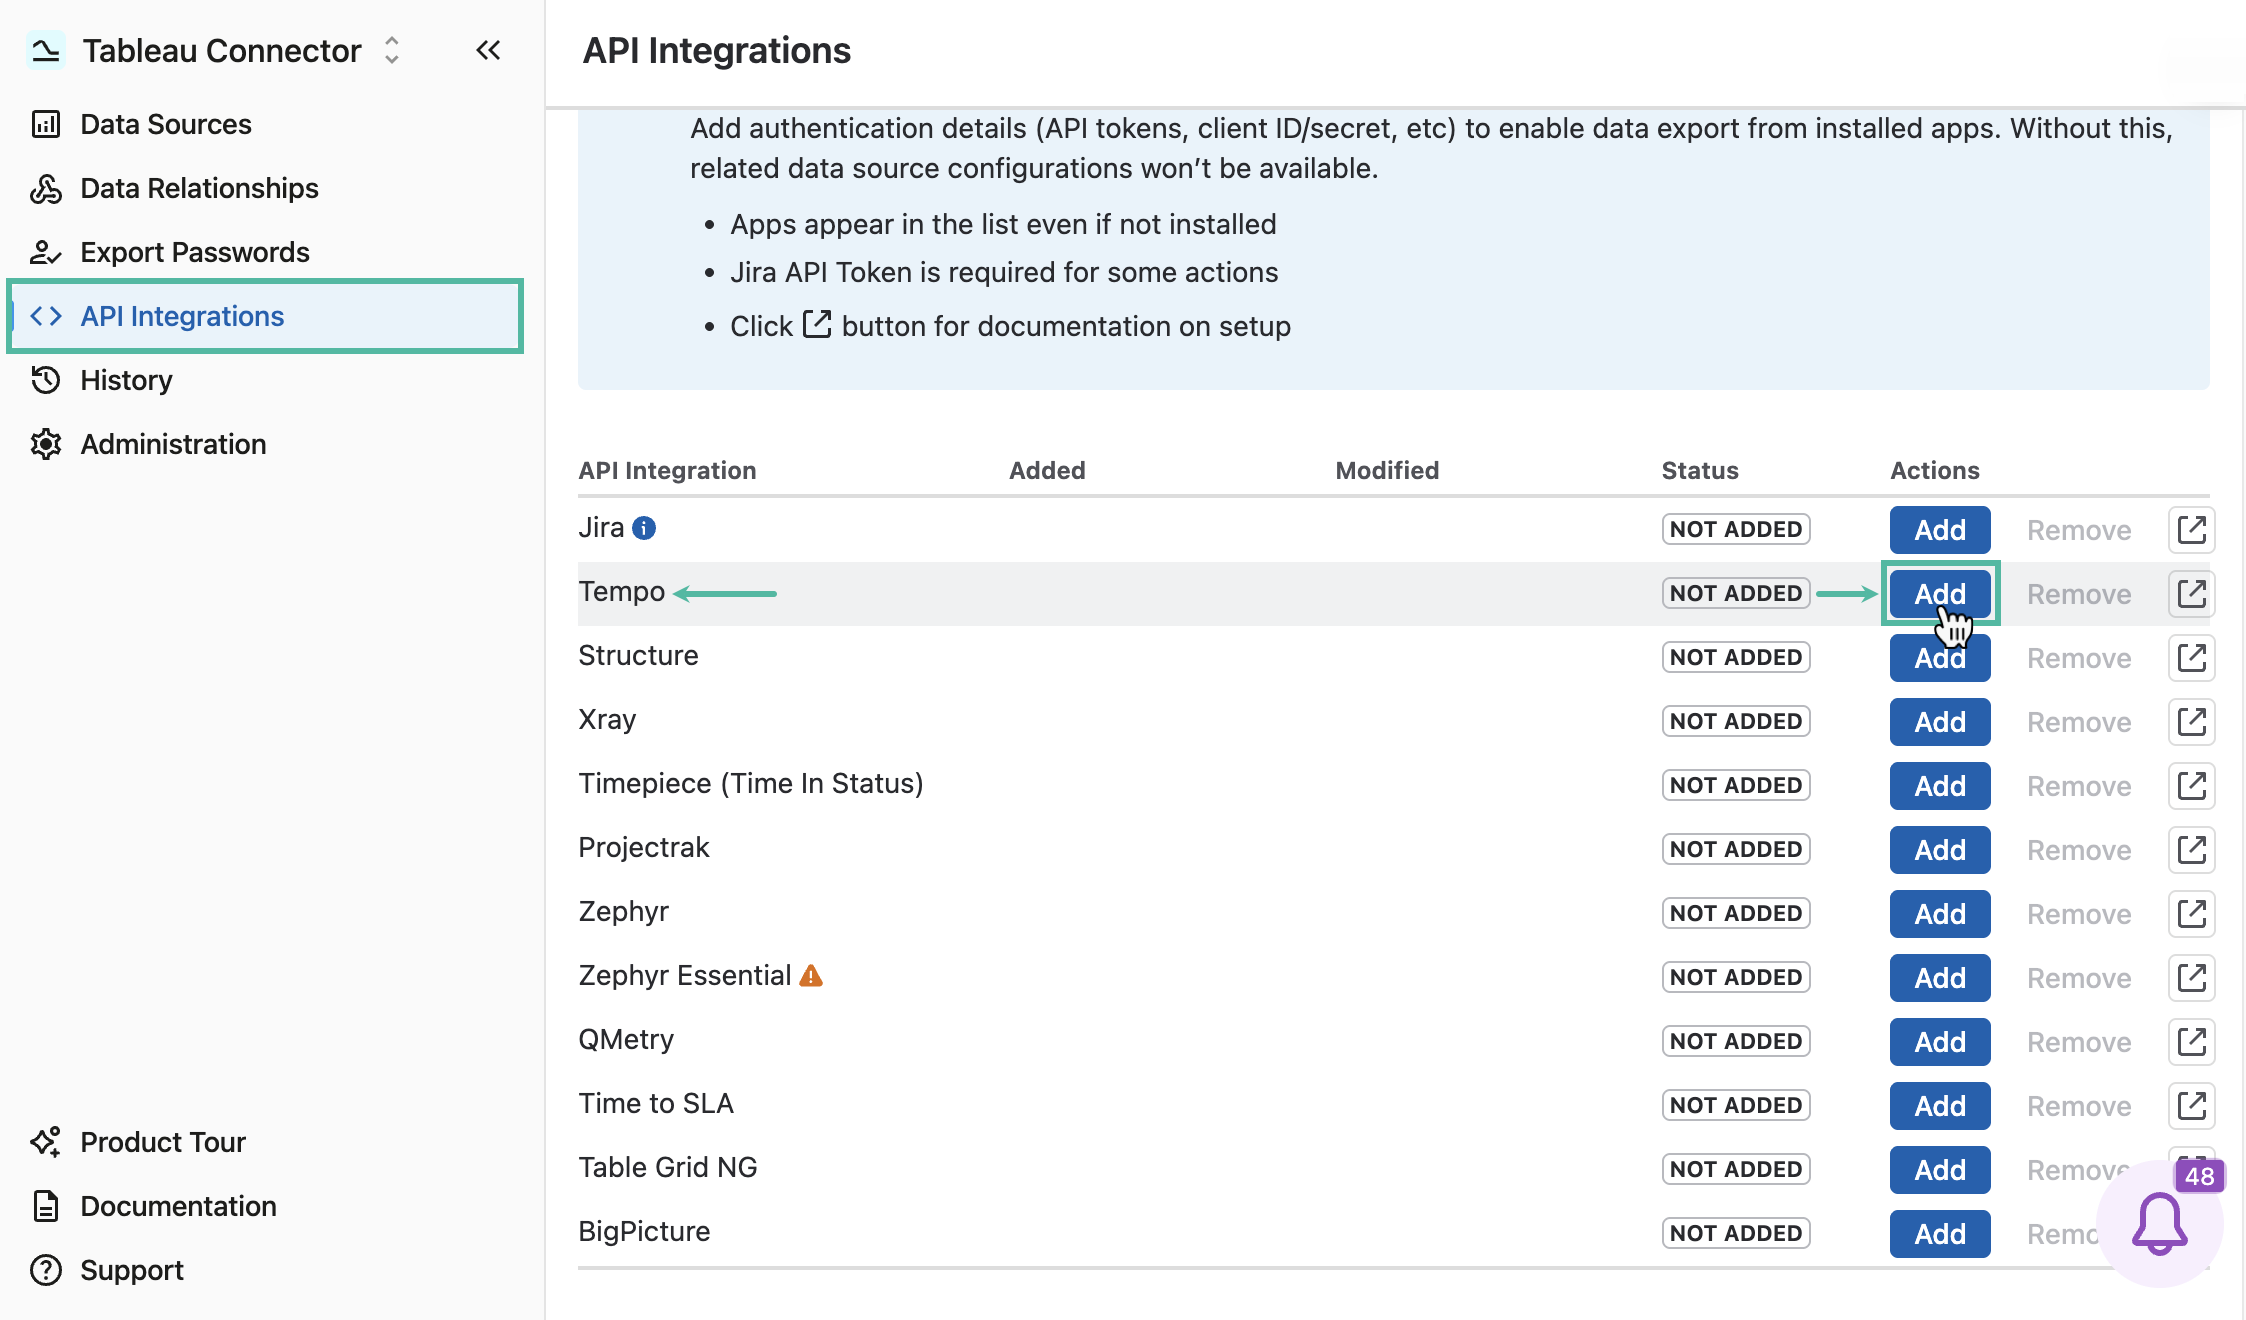The image size is (2246, 1320).
Task: Open Structure setup documentation external link
Action: tap(2191, 658)
